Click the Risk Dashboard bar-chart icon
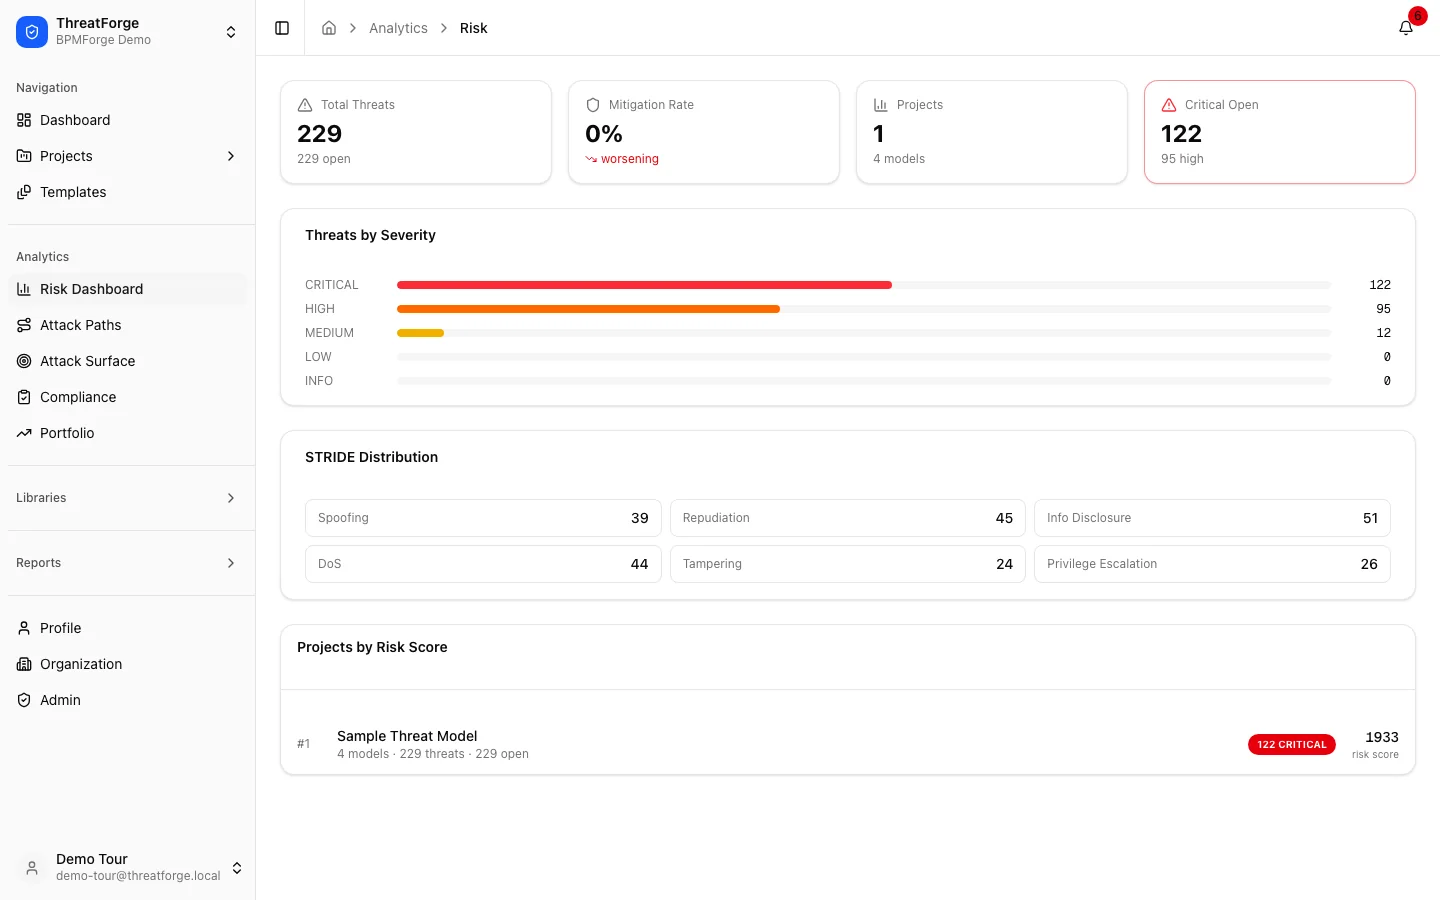This screenshot has width=1440, height=900. pyautogui.click(x=24, y=289)
